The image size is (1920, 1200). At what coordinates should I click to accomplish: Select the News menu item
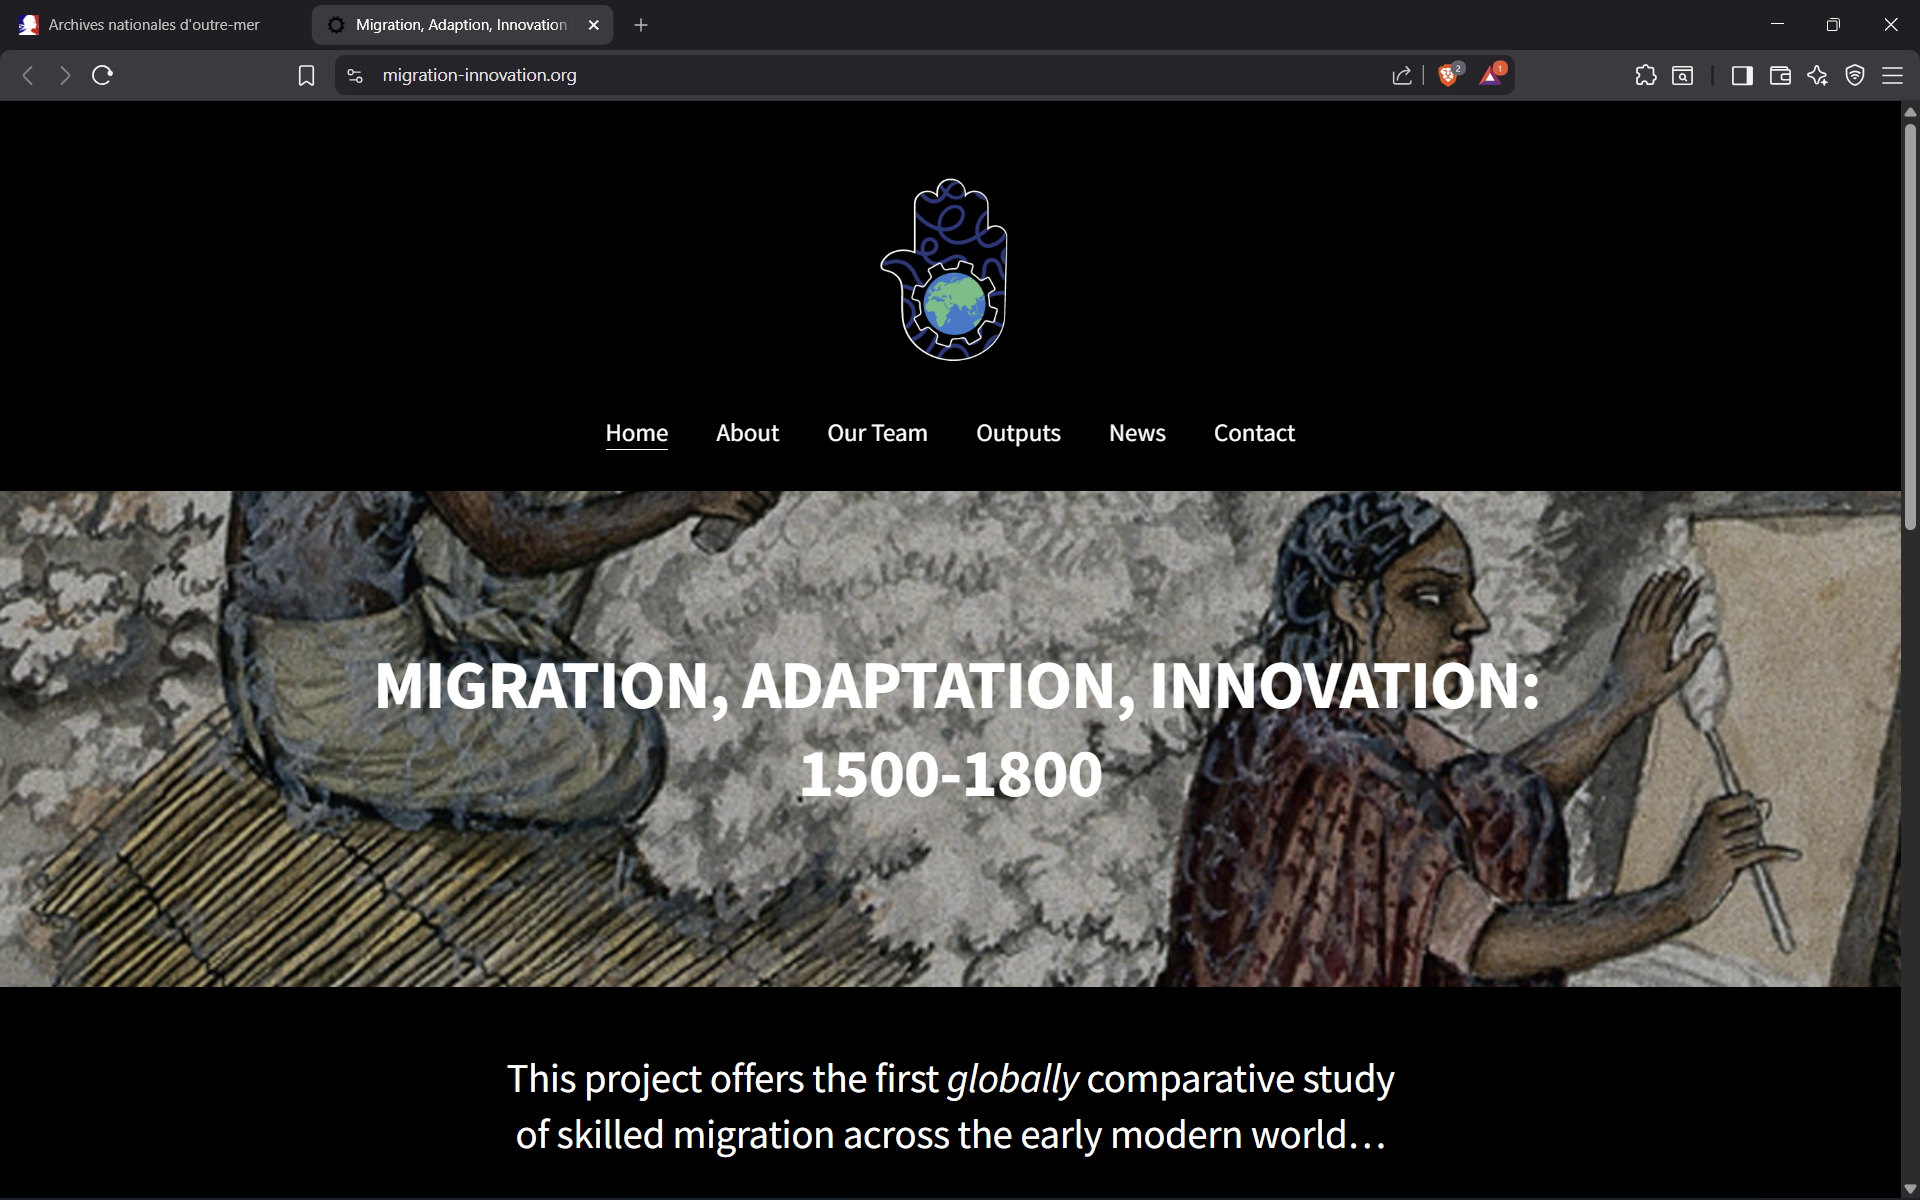click(1137, 433)
